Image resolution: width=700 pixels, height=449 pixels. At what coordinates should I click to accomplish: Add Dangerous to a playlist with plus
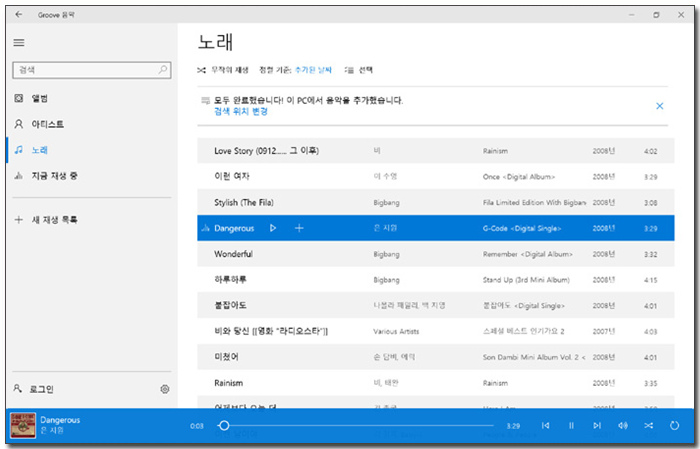click(299, 228)
